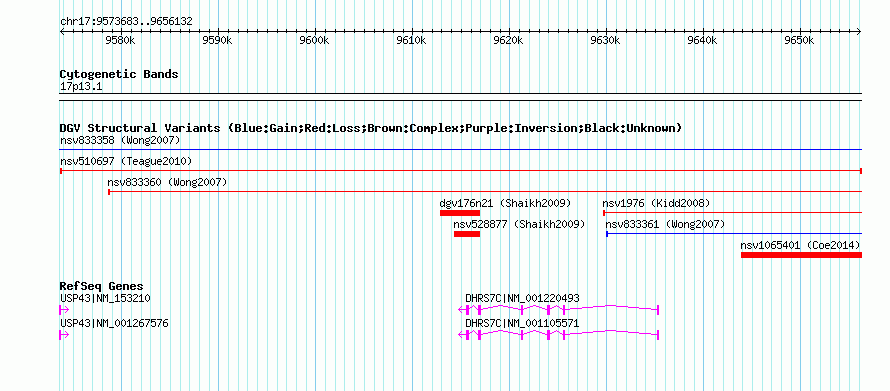This screenshot has height=391, width=890.
Task: Open the nsv833360 (Wong2007) variant label
Action: pos(167,182)
